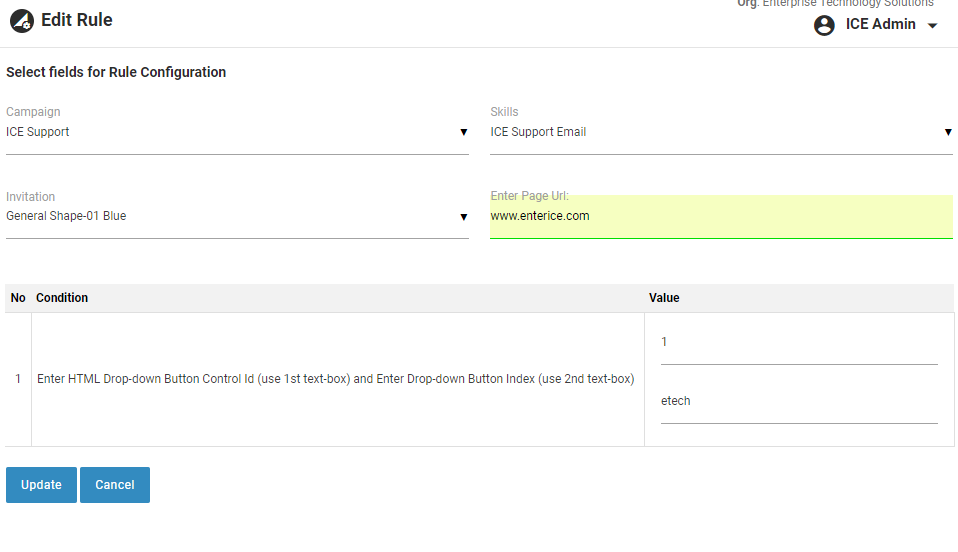Click the Edit Rule page icon
Screen dimensions: 958x552
[22, 21]
